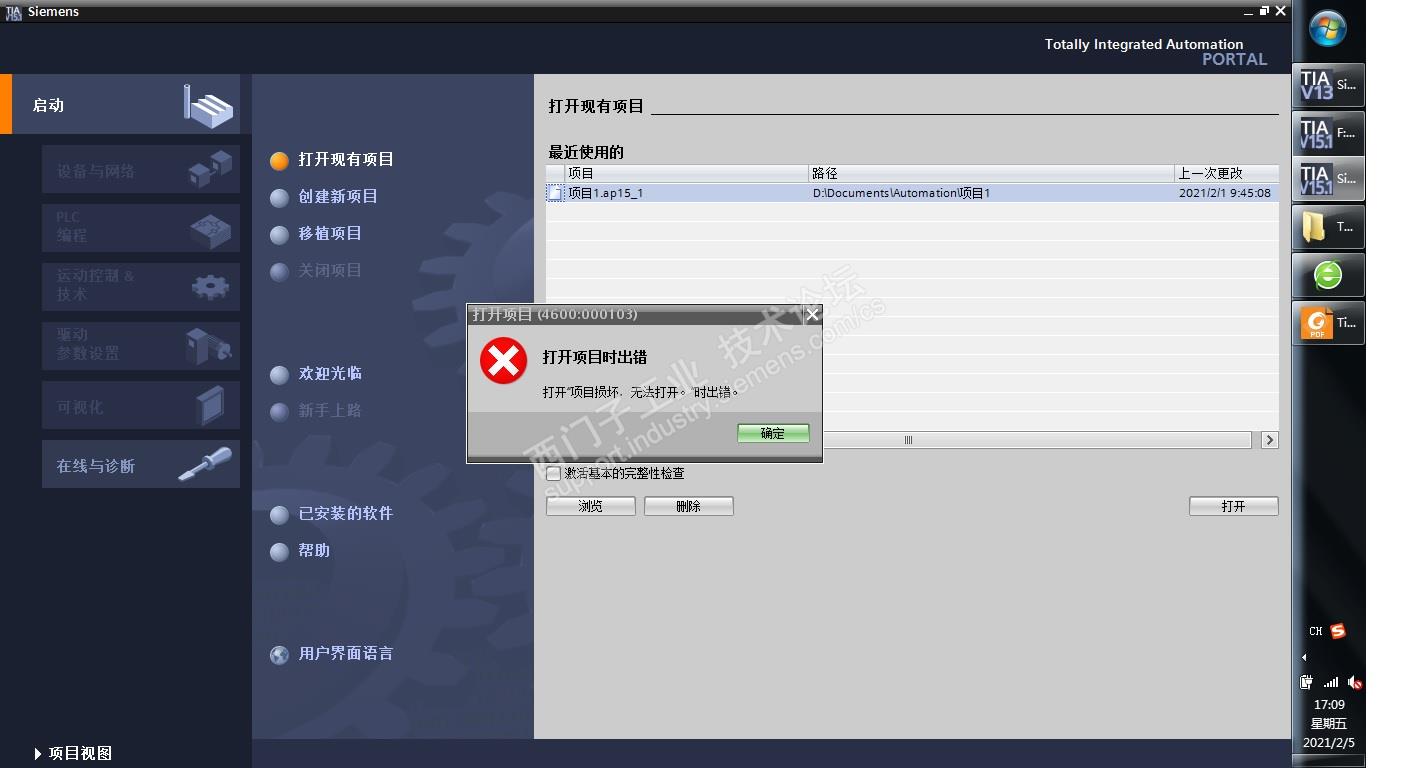Open the orange PDF taskbar app Ti...
This screenshot has width=1409, height=768.
point(1328,323)
